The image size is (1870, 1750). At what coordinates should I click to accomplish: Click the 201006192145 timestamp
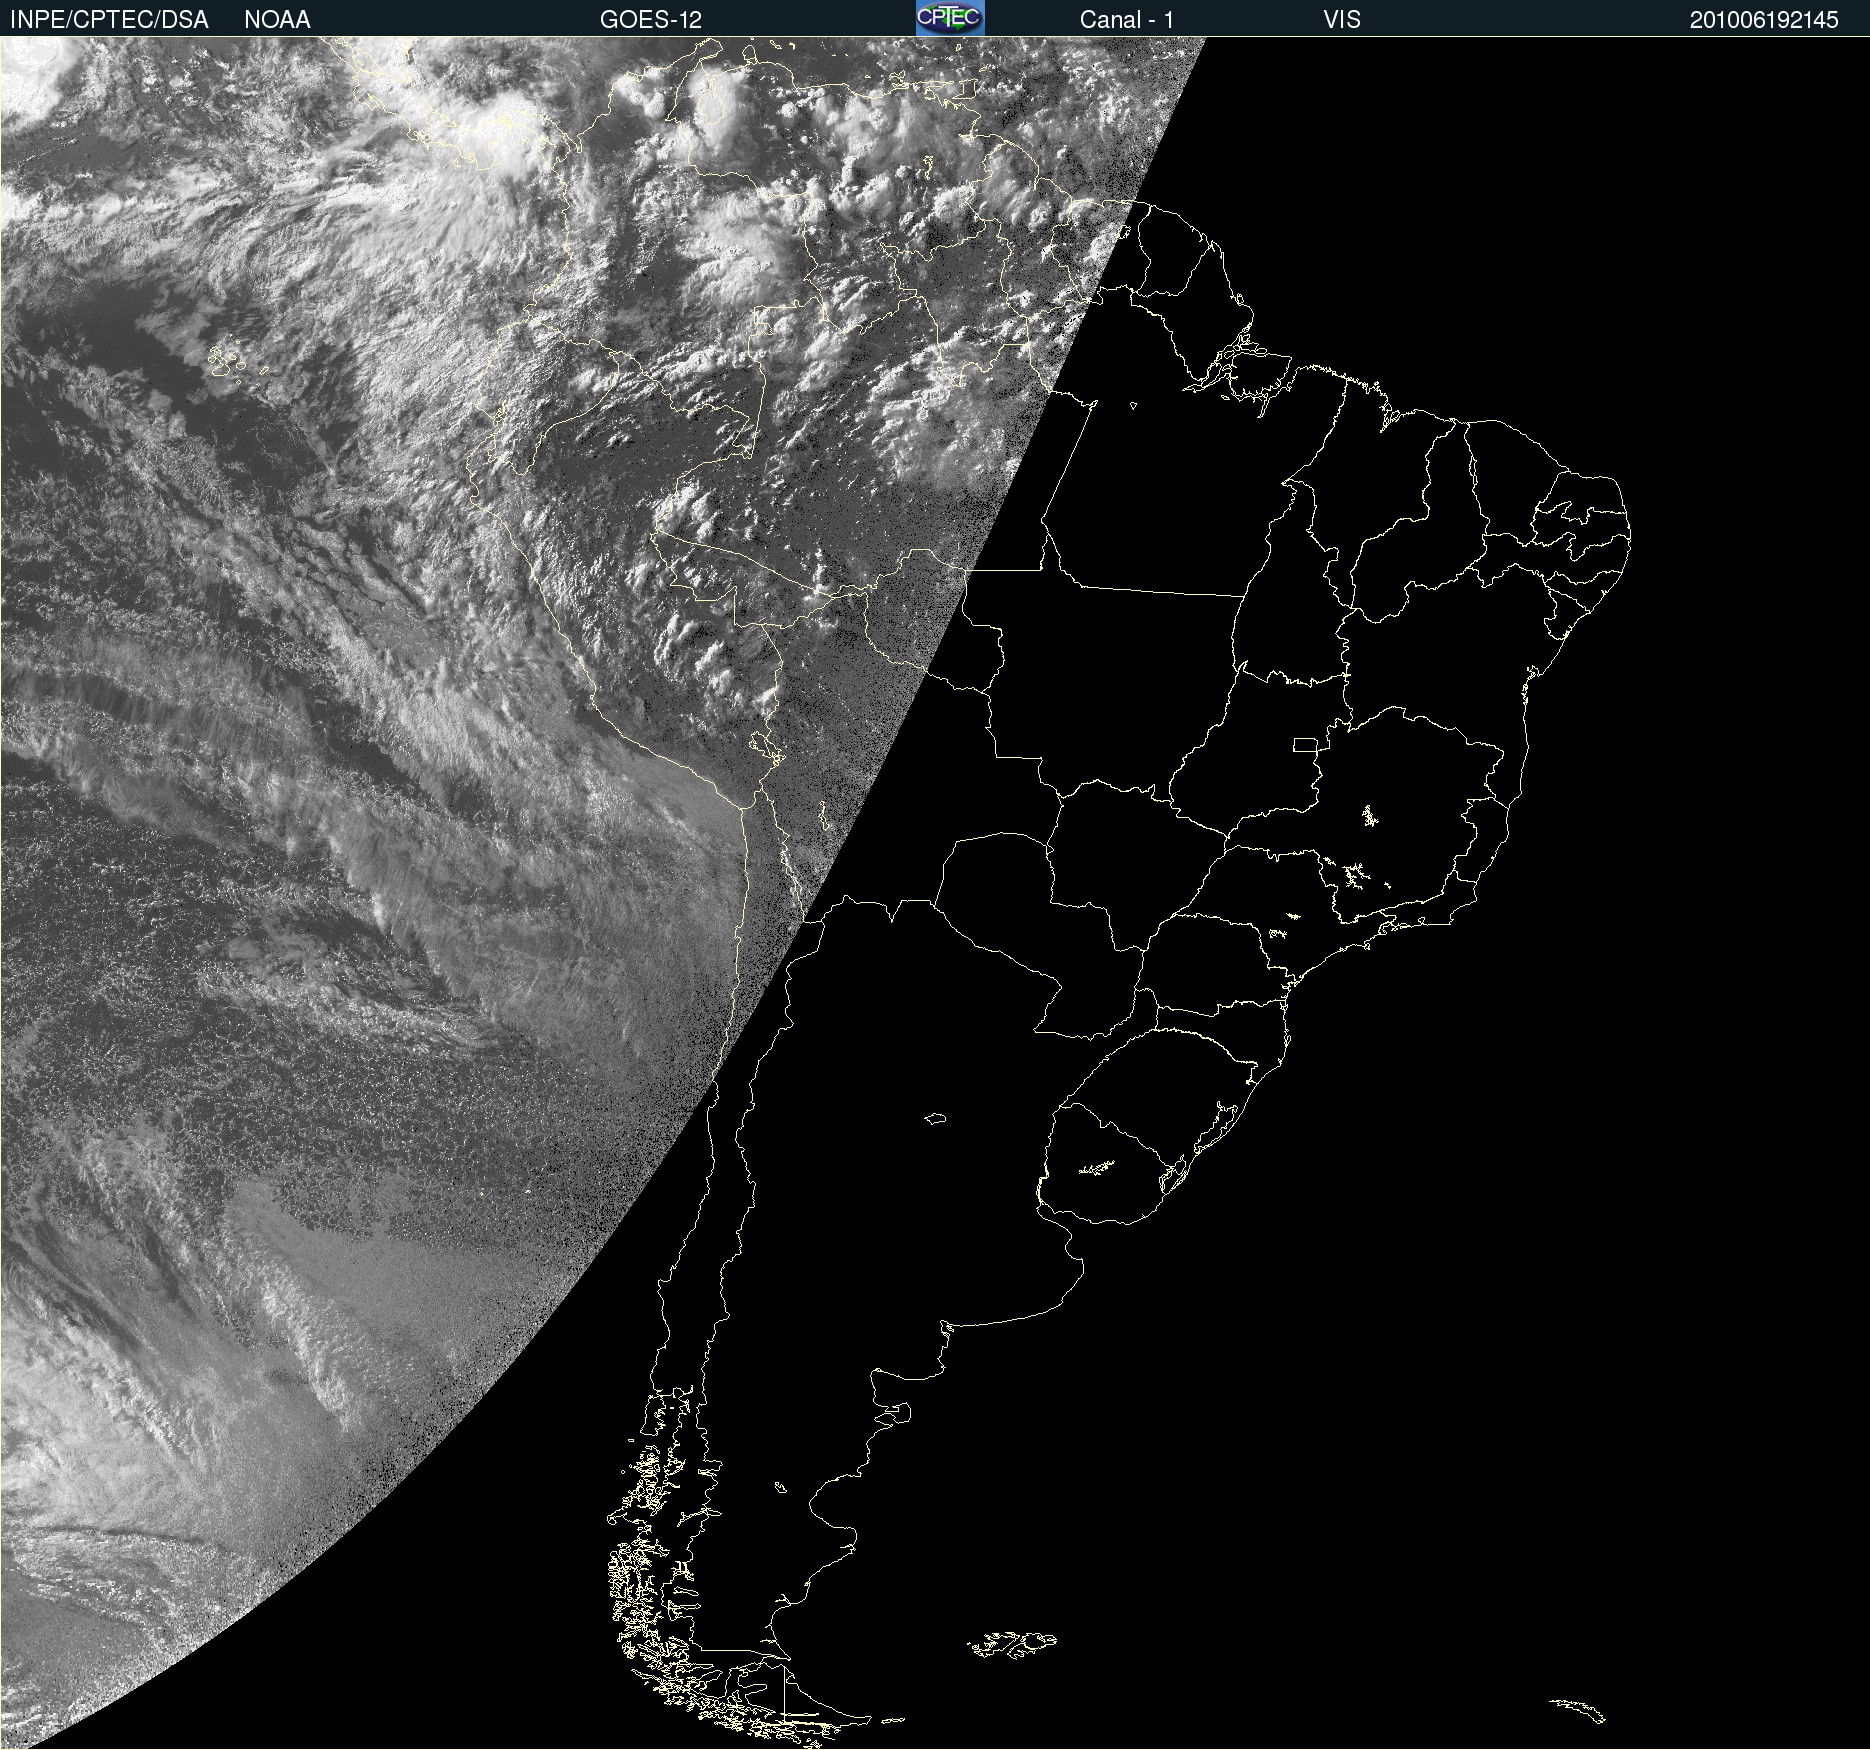[x=1764, y=20]
